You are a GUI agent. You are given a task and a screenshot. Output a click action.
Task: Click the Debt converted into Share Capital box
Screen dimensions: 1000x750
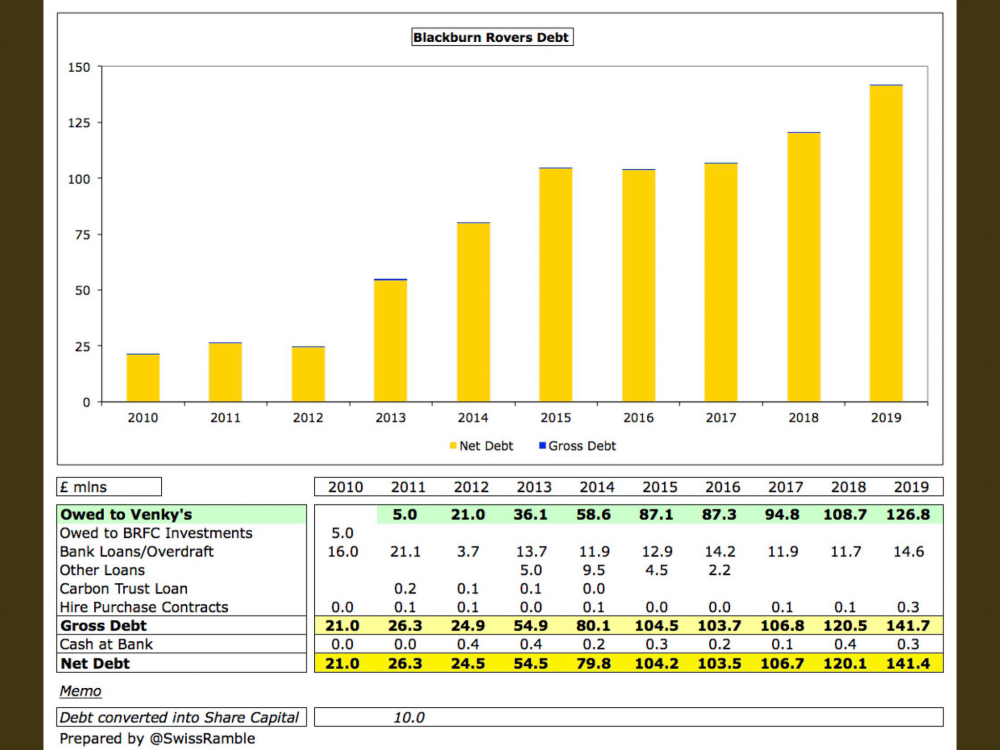pos(181,717)
